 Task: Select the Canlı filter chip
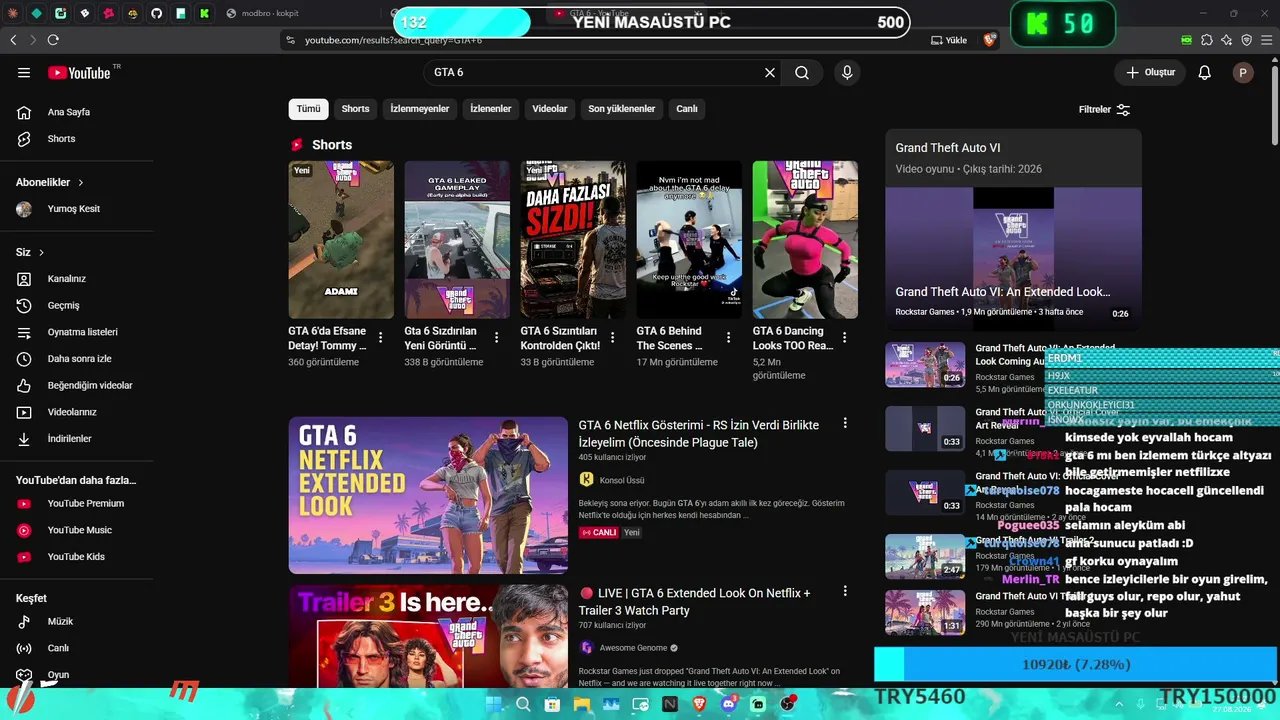tap(687, 109)
